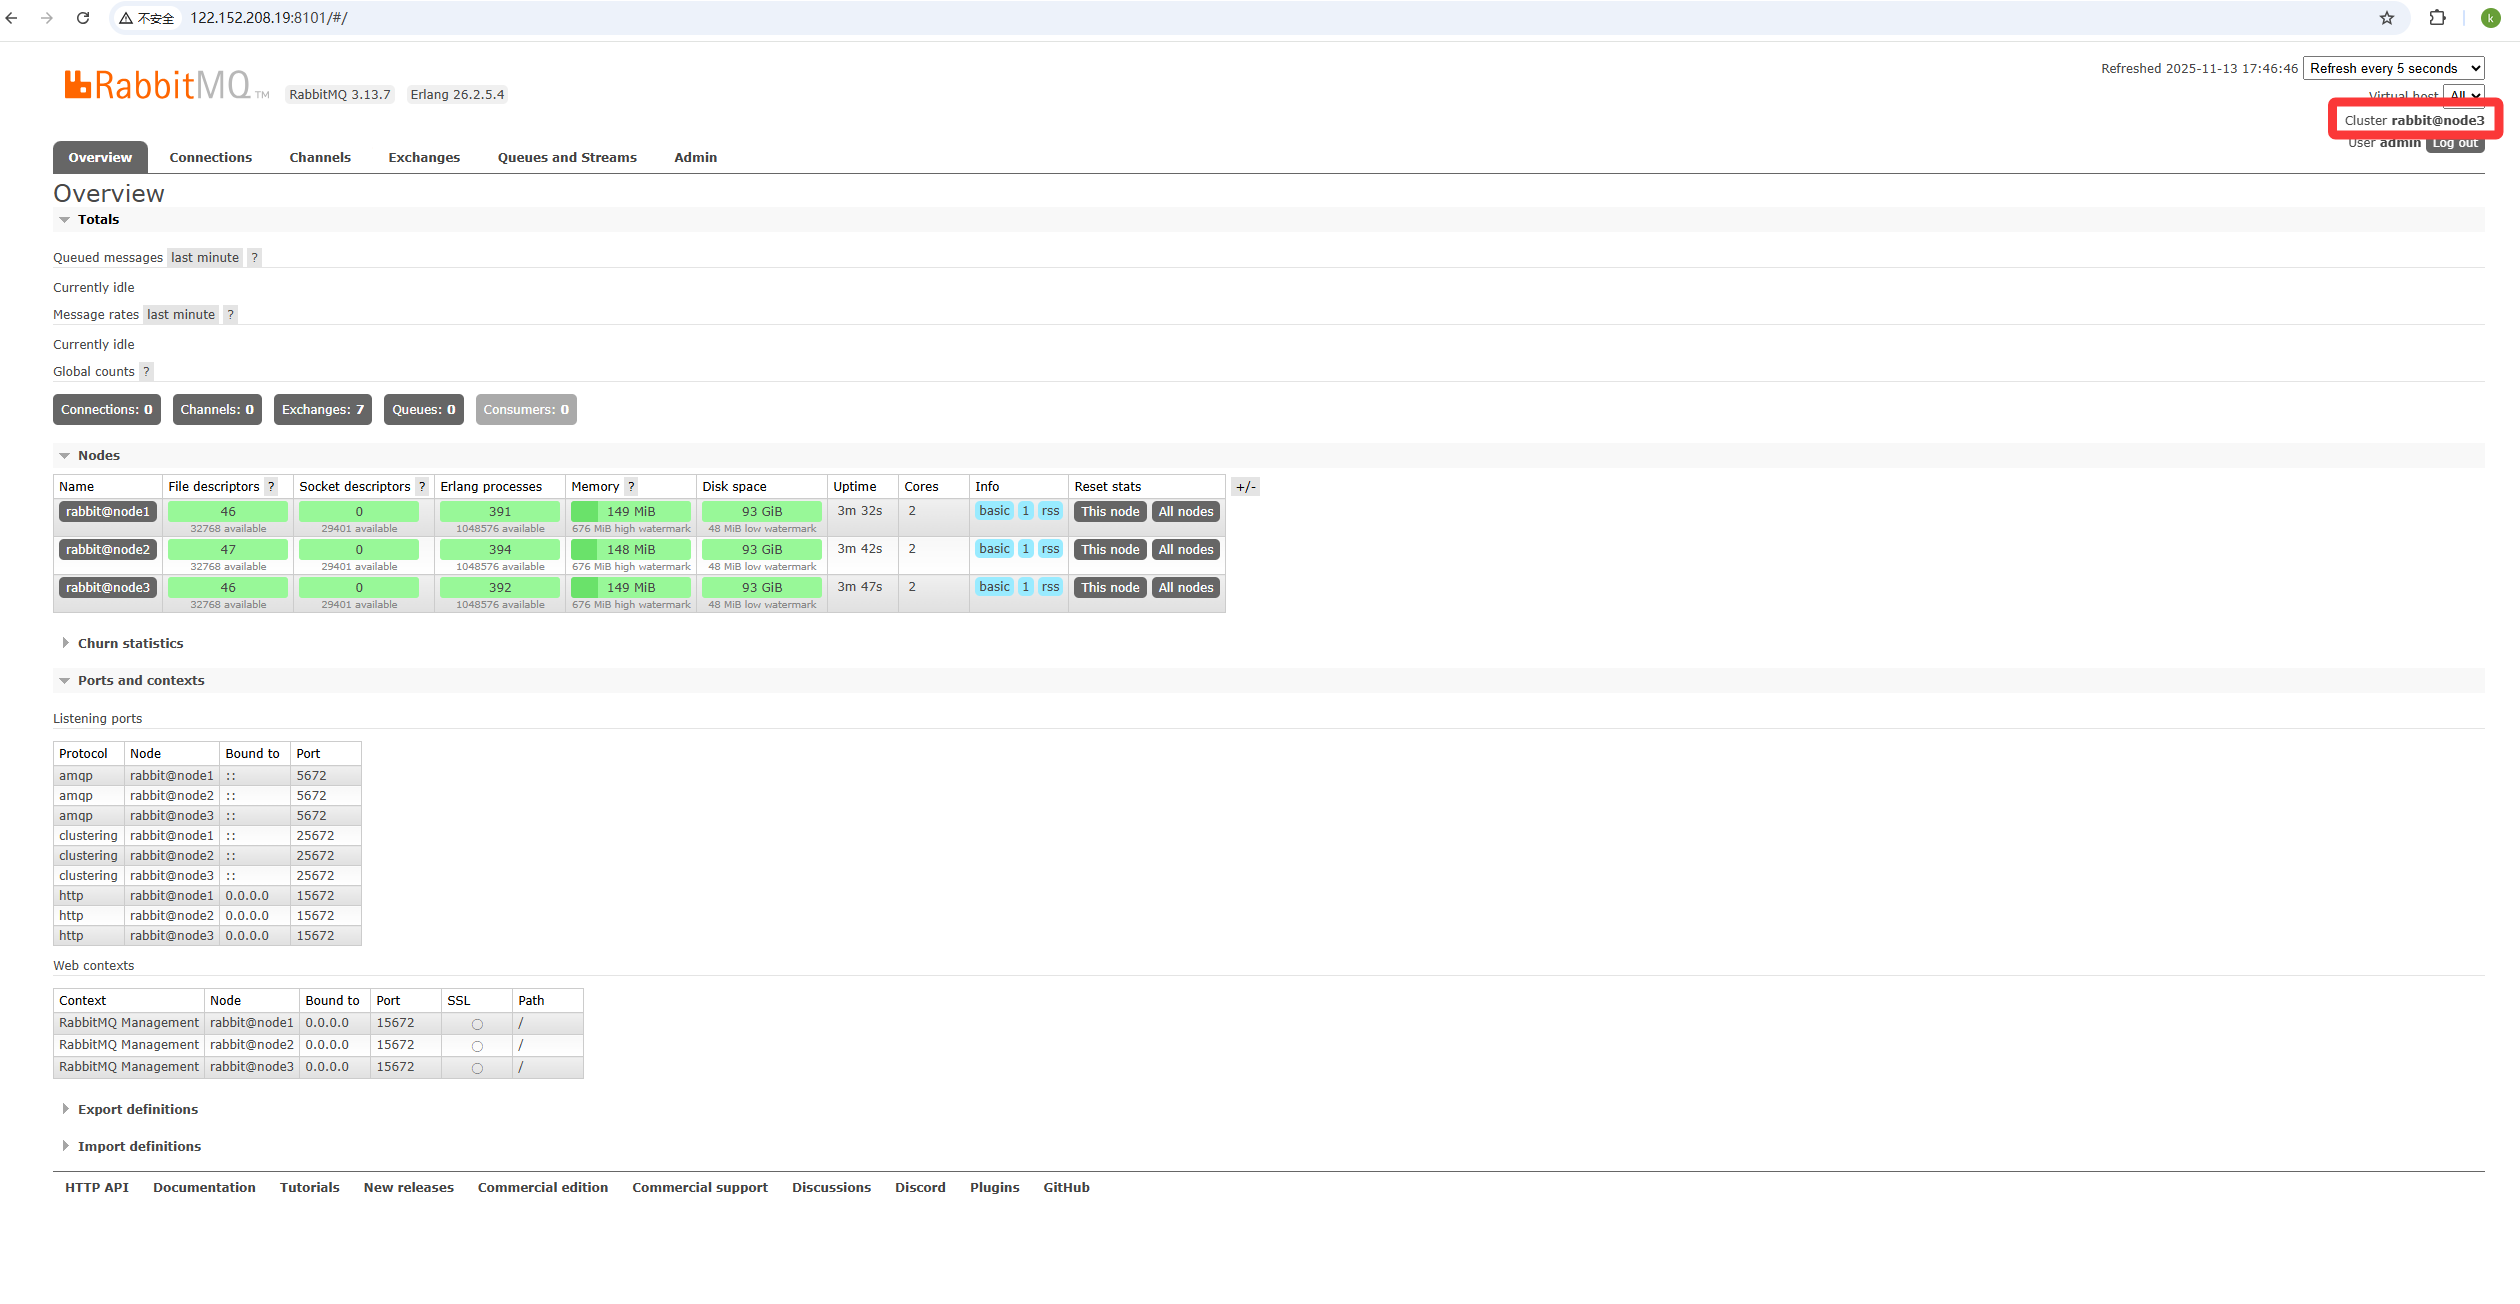The height and width of the screenshot is (1304, 2520).
Task: Toggle columns with +/- button
Action: [1245, 487]
